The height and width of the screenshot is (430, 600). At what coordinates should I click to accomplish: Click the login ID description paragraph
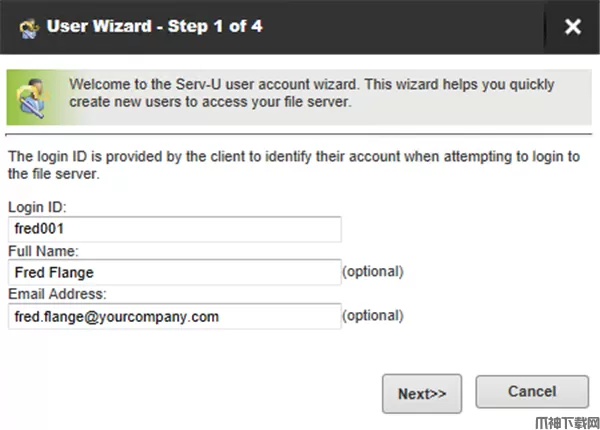coord(290,165)
